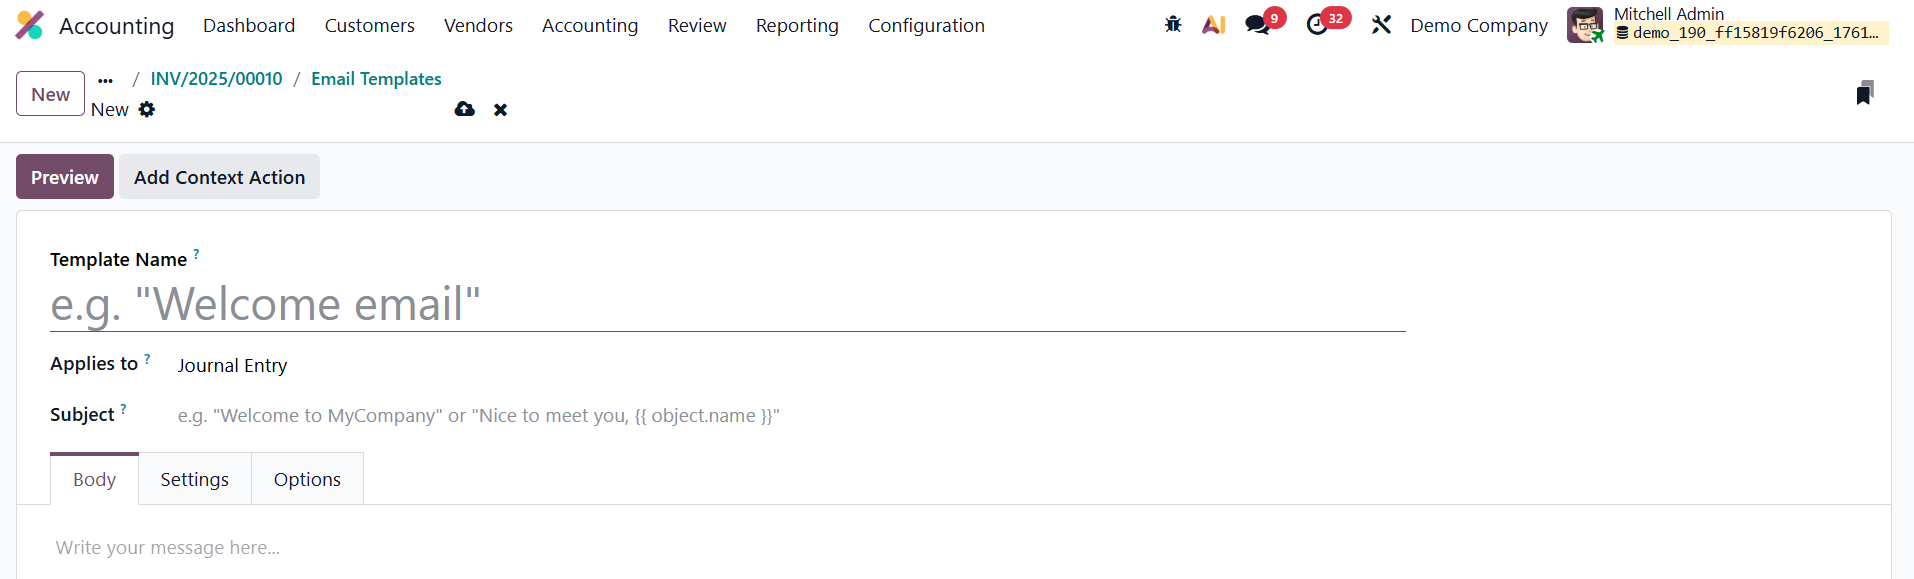Image resolution: width=1914 pixels, height=579 pixels.
Task: Open the Reporting menu
Action: point(797,25)
